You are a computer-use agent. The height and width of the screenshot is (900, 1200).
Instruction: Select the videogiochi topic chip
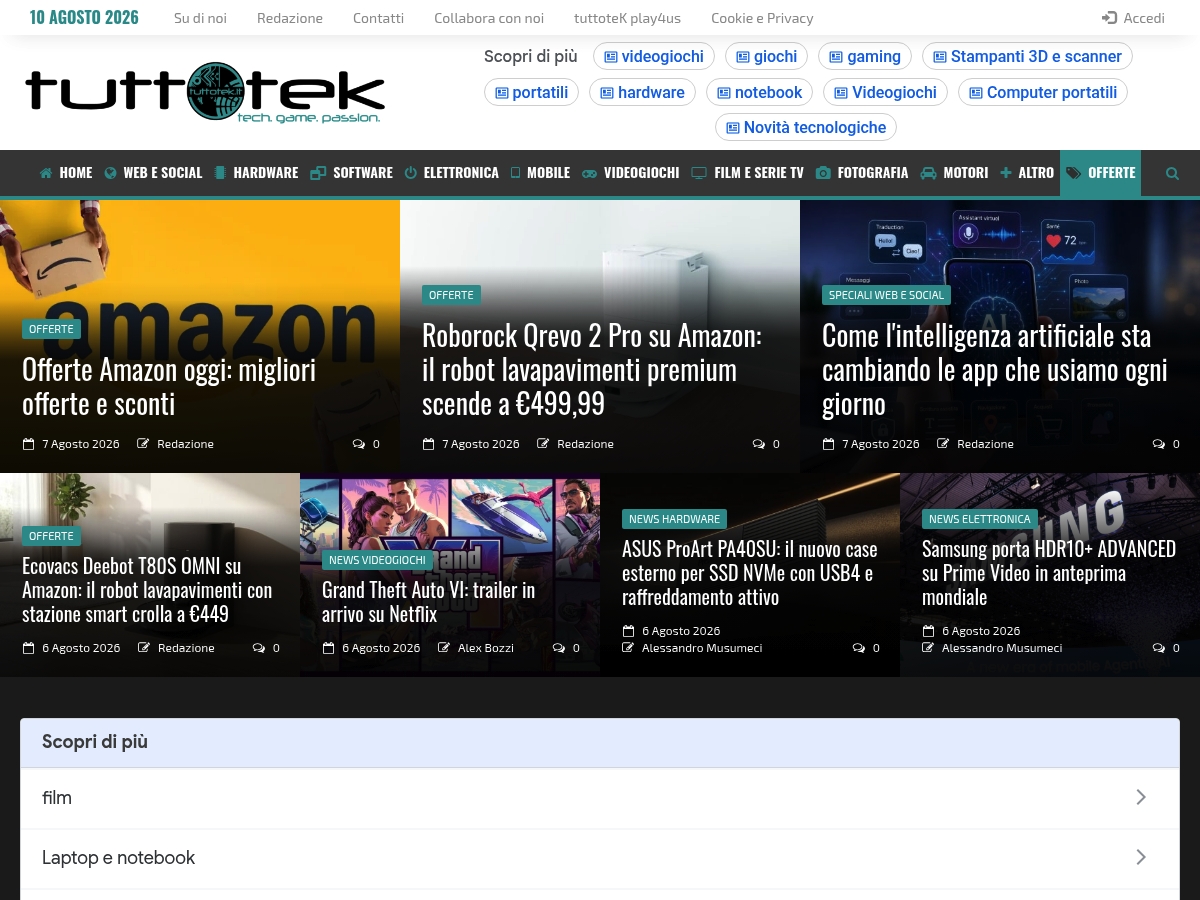click(654, 56)
